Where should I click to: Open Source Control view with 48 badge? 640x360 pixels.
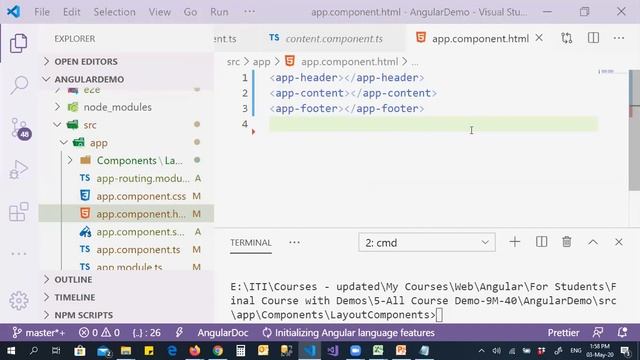pyautogui.click(x=20, y=129)
